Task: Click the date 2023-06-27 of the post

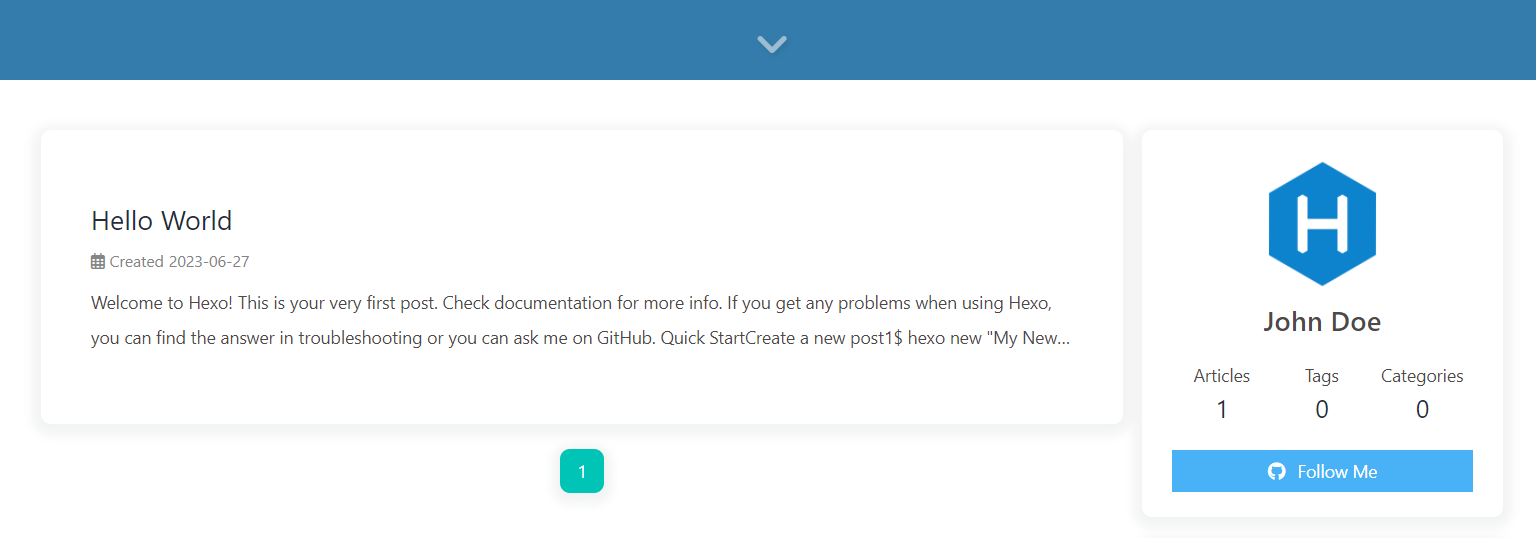Action: coord(209,262)
